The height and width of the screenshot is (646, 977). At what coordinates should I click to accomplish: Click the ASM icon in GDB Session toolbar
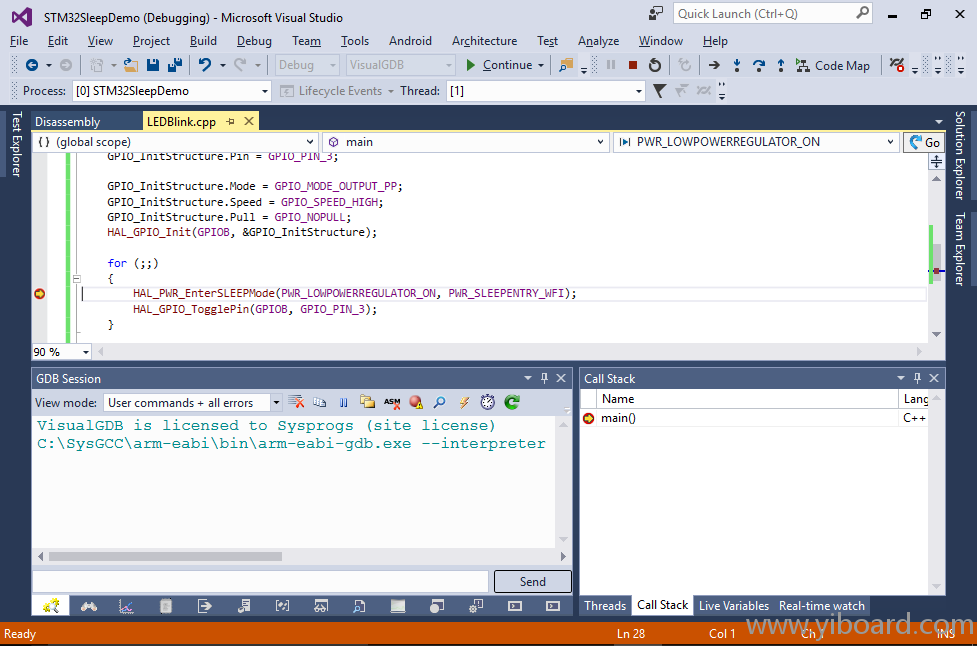tap(391, 402)
